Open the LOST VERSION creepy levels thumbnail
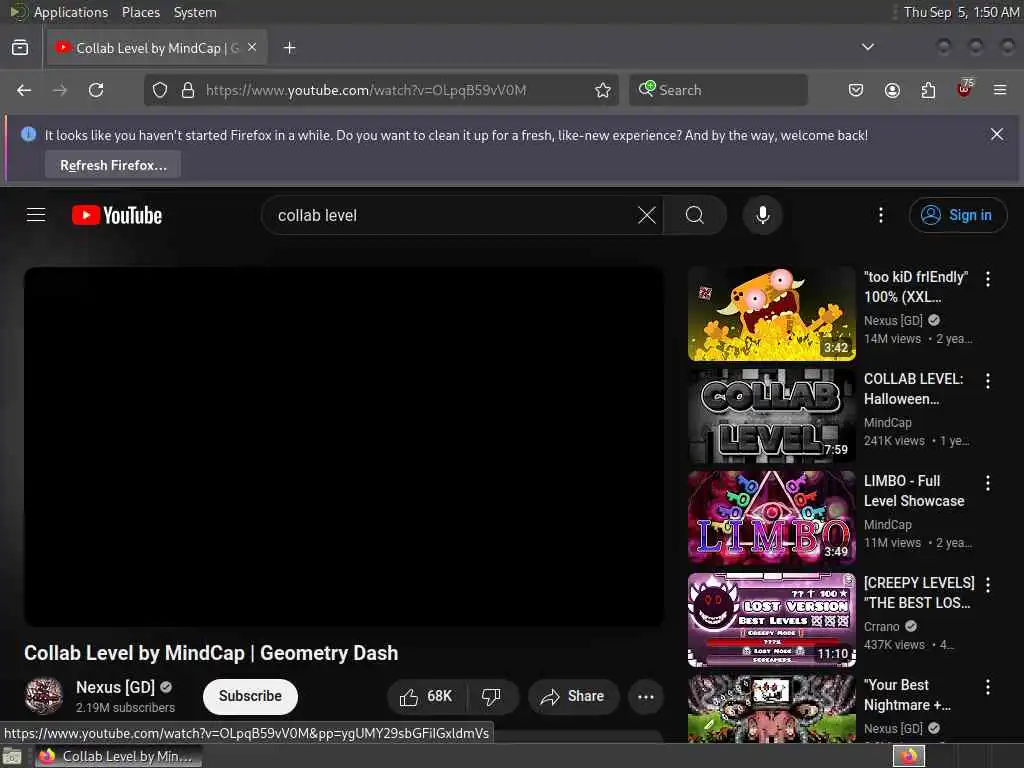This screenshot has width=1024, height=768. click(772, 620)
